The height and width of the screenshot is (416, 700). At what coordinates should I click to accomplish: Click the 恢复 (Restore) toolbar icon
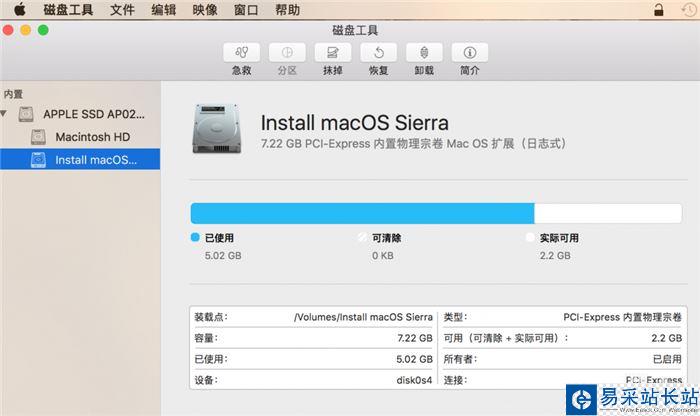click(378, 53)
